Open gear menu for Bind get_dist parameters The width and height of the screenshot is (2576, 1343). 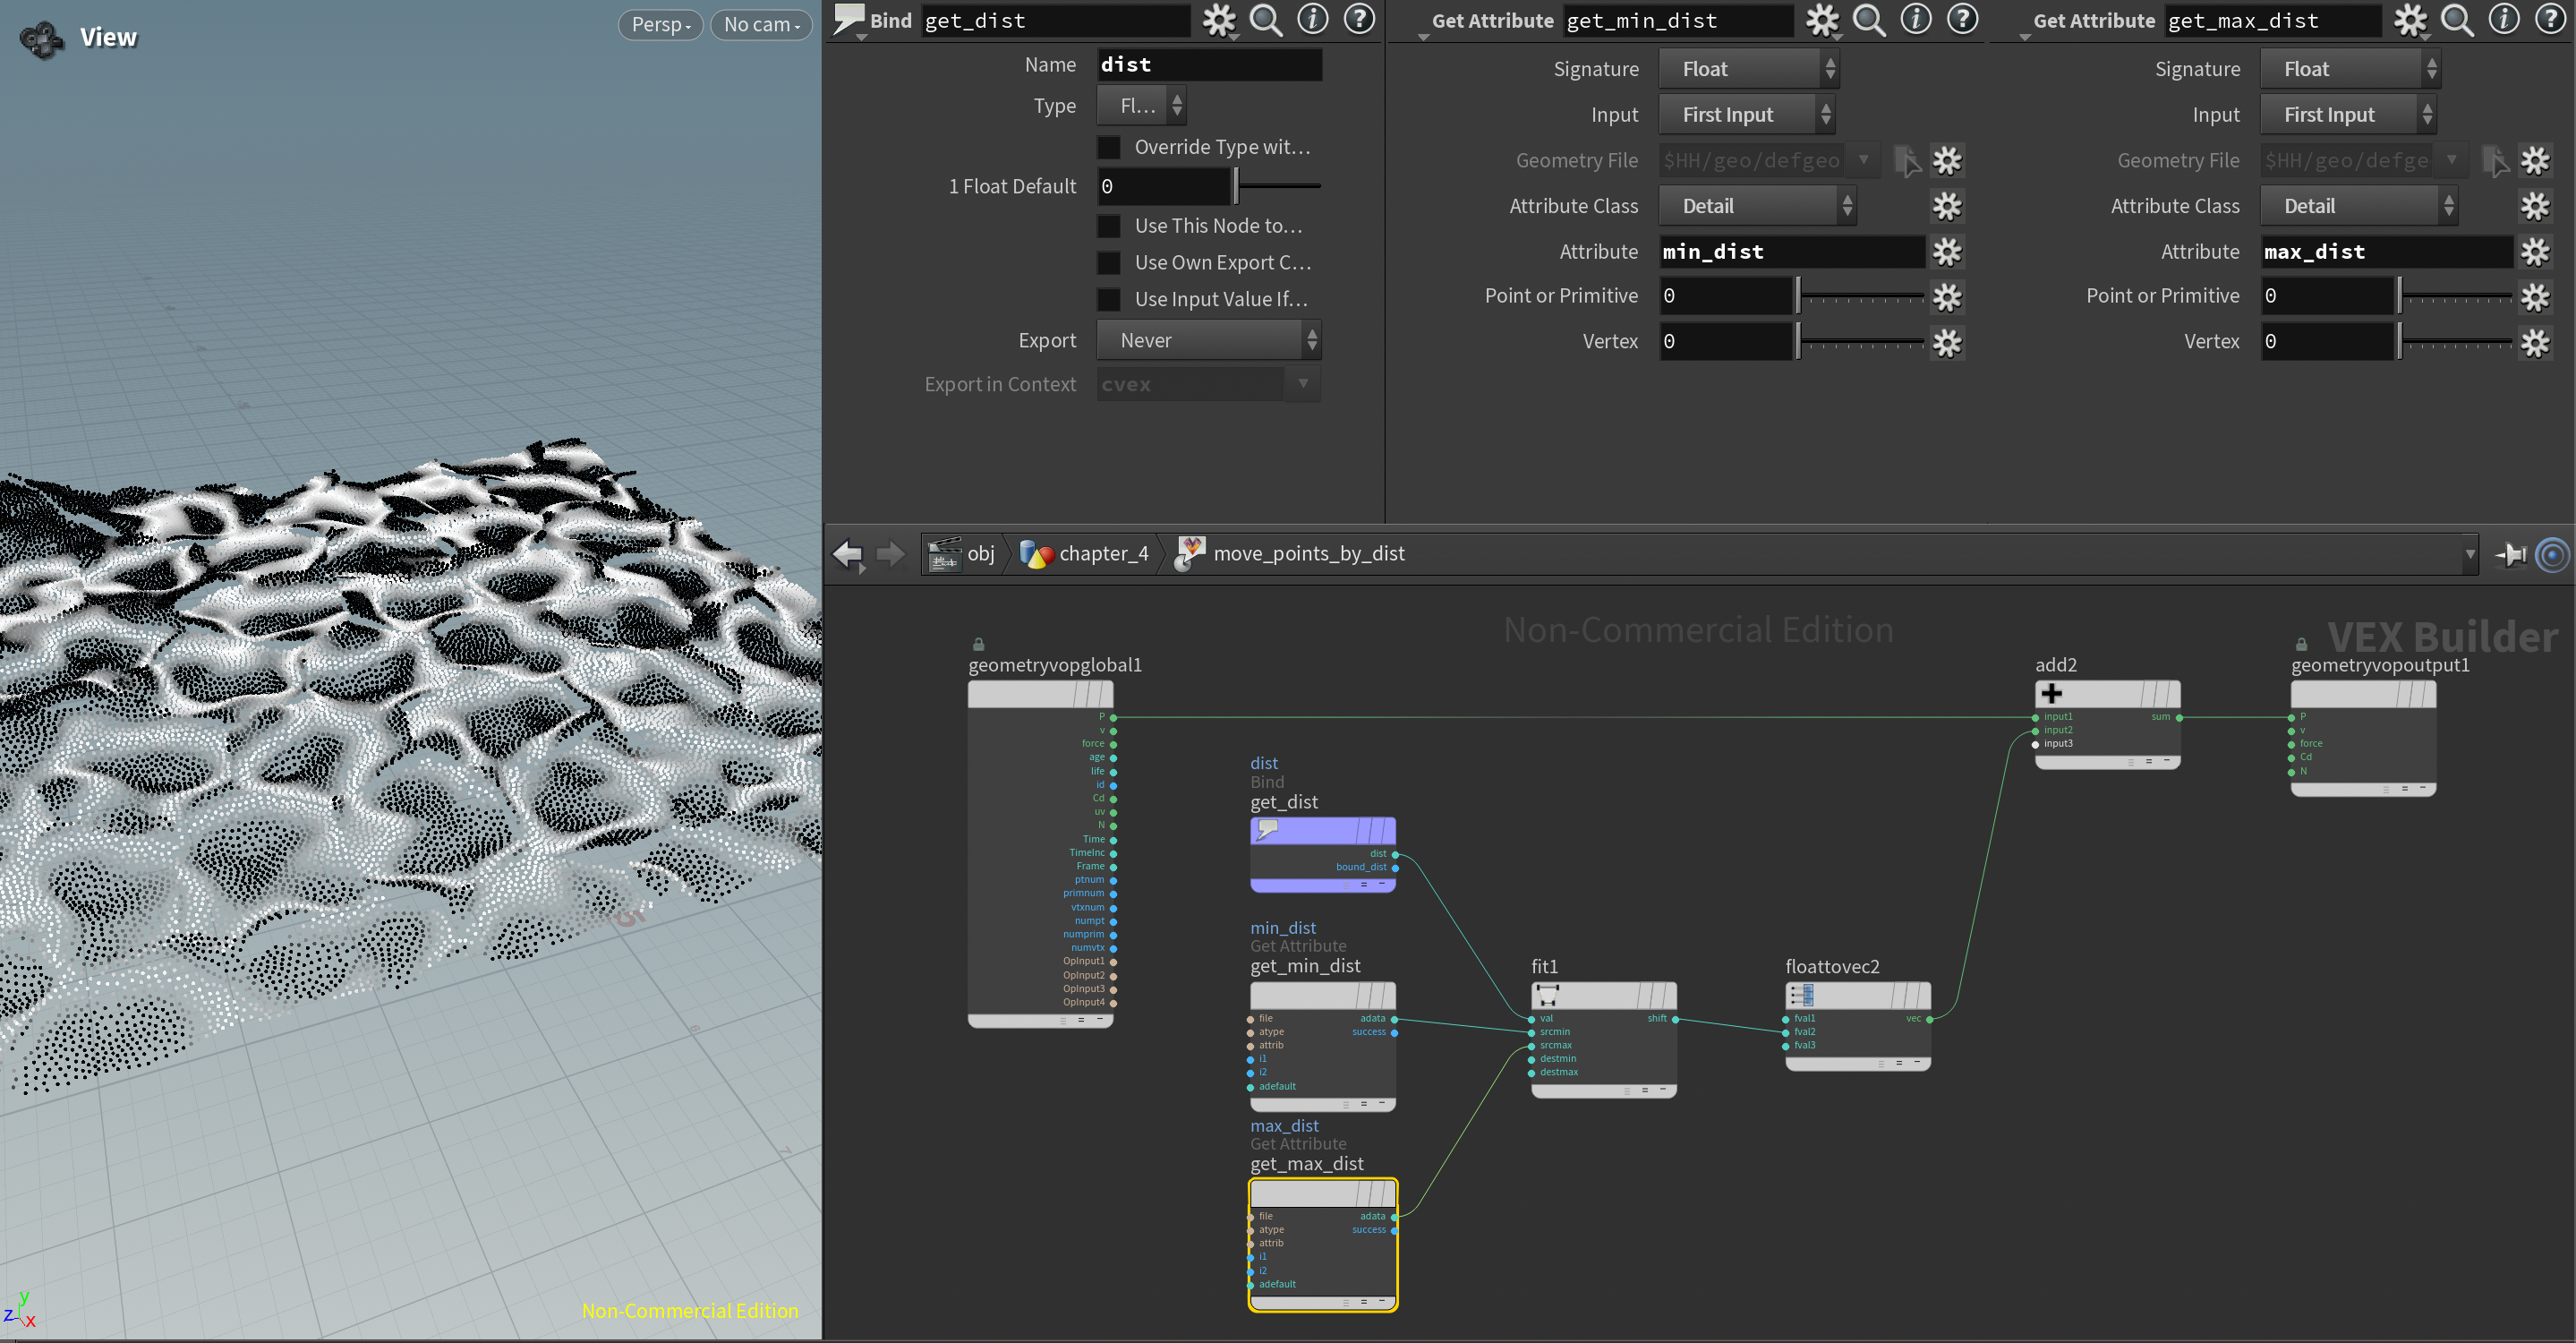point(1219,20)
